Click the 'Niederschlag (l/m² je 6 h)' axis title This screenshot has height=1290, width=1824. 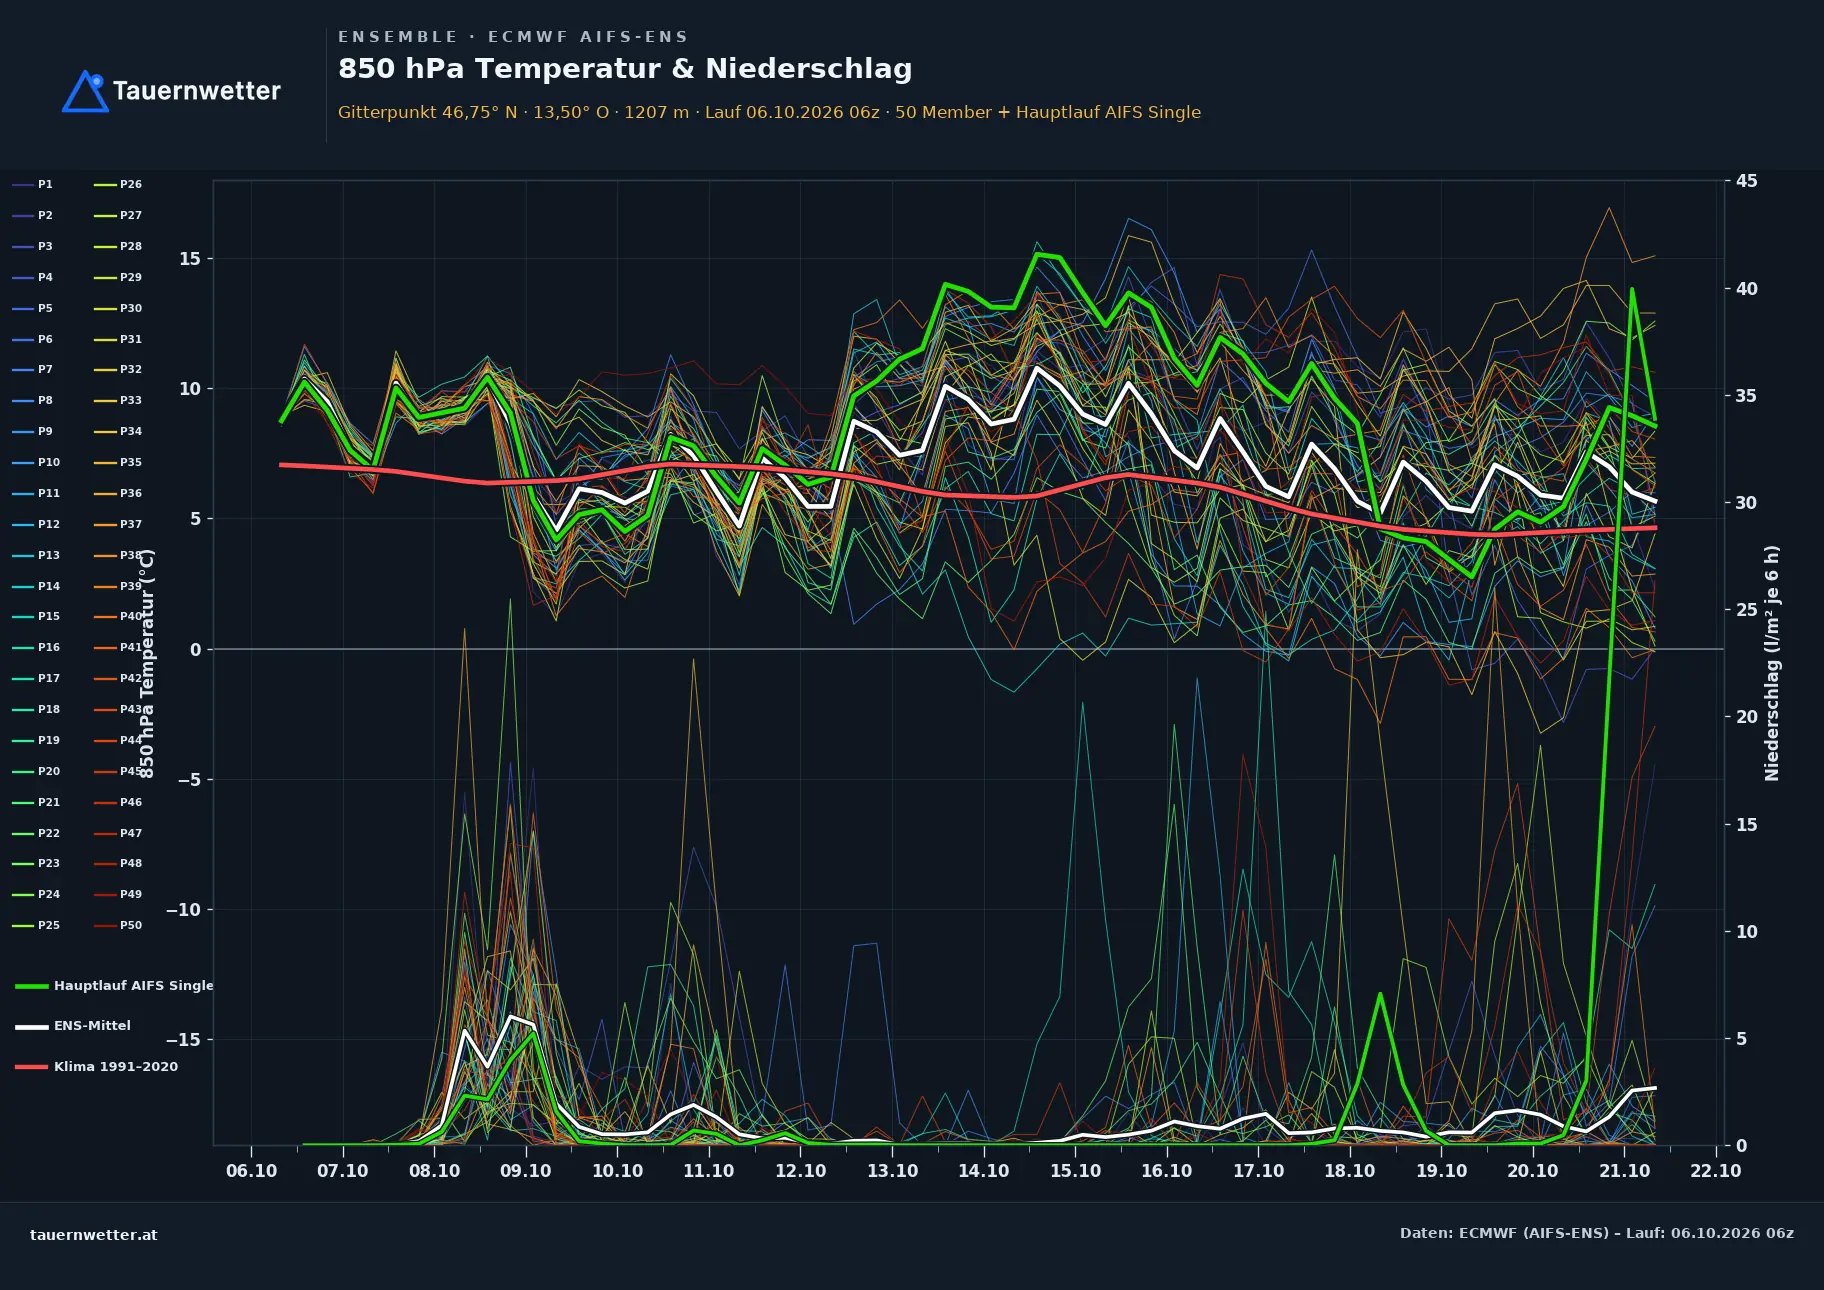(x=1772, y=663)
